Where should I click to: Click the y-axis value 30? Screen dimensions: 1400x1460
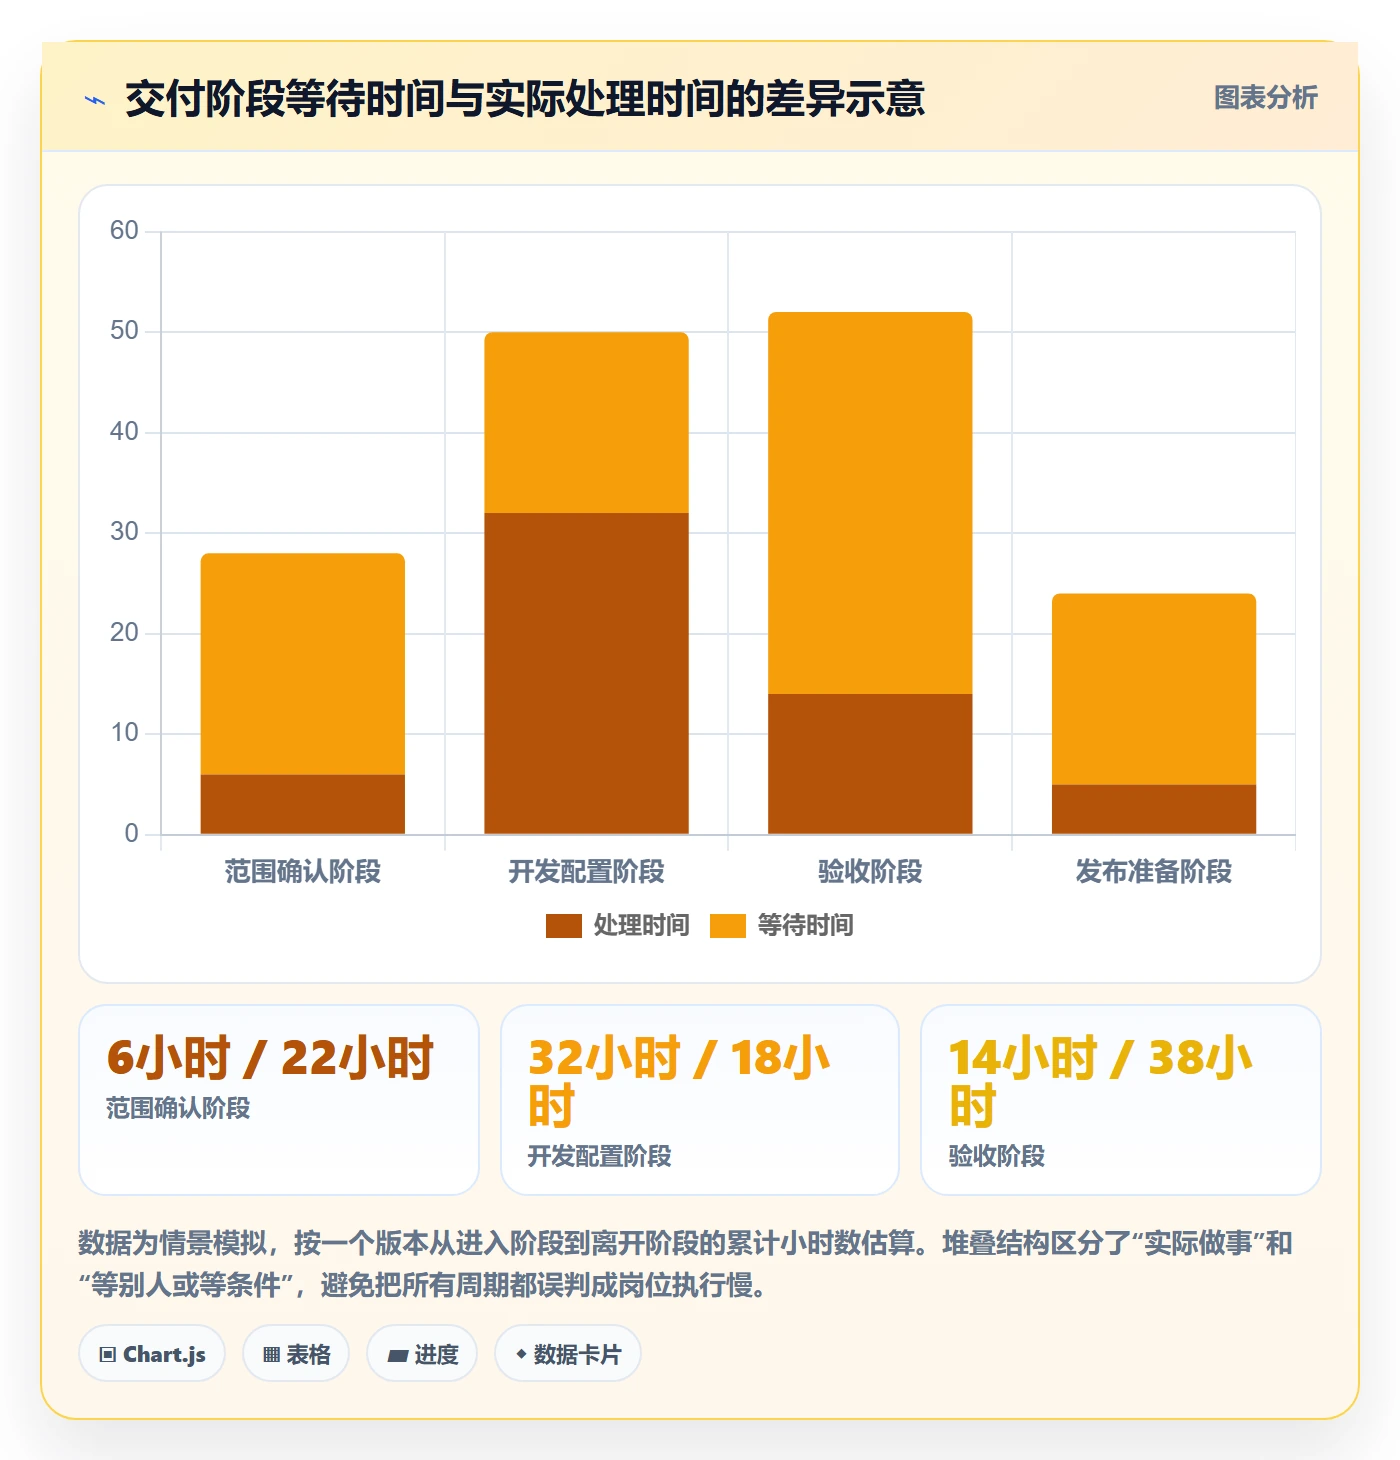point(124,532)
